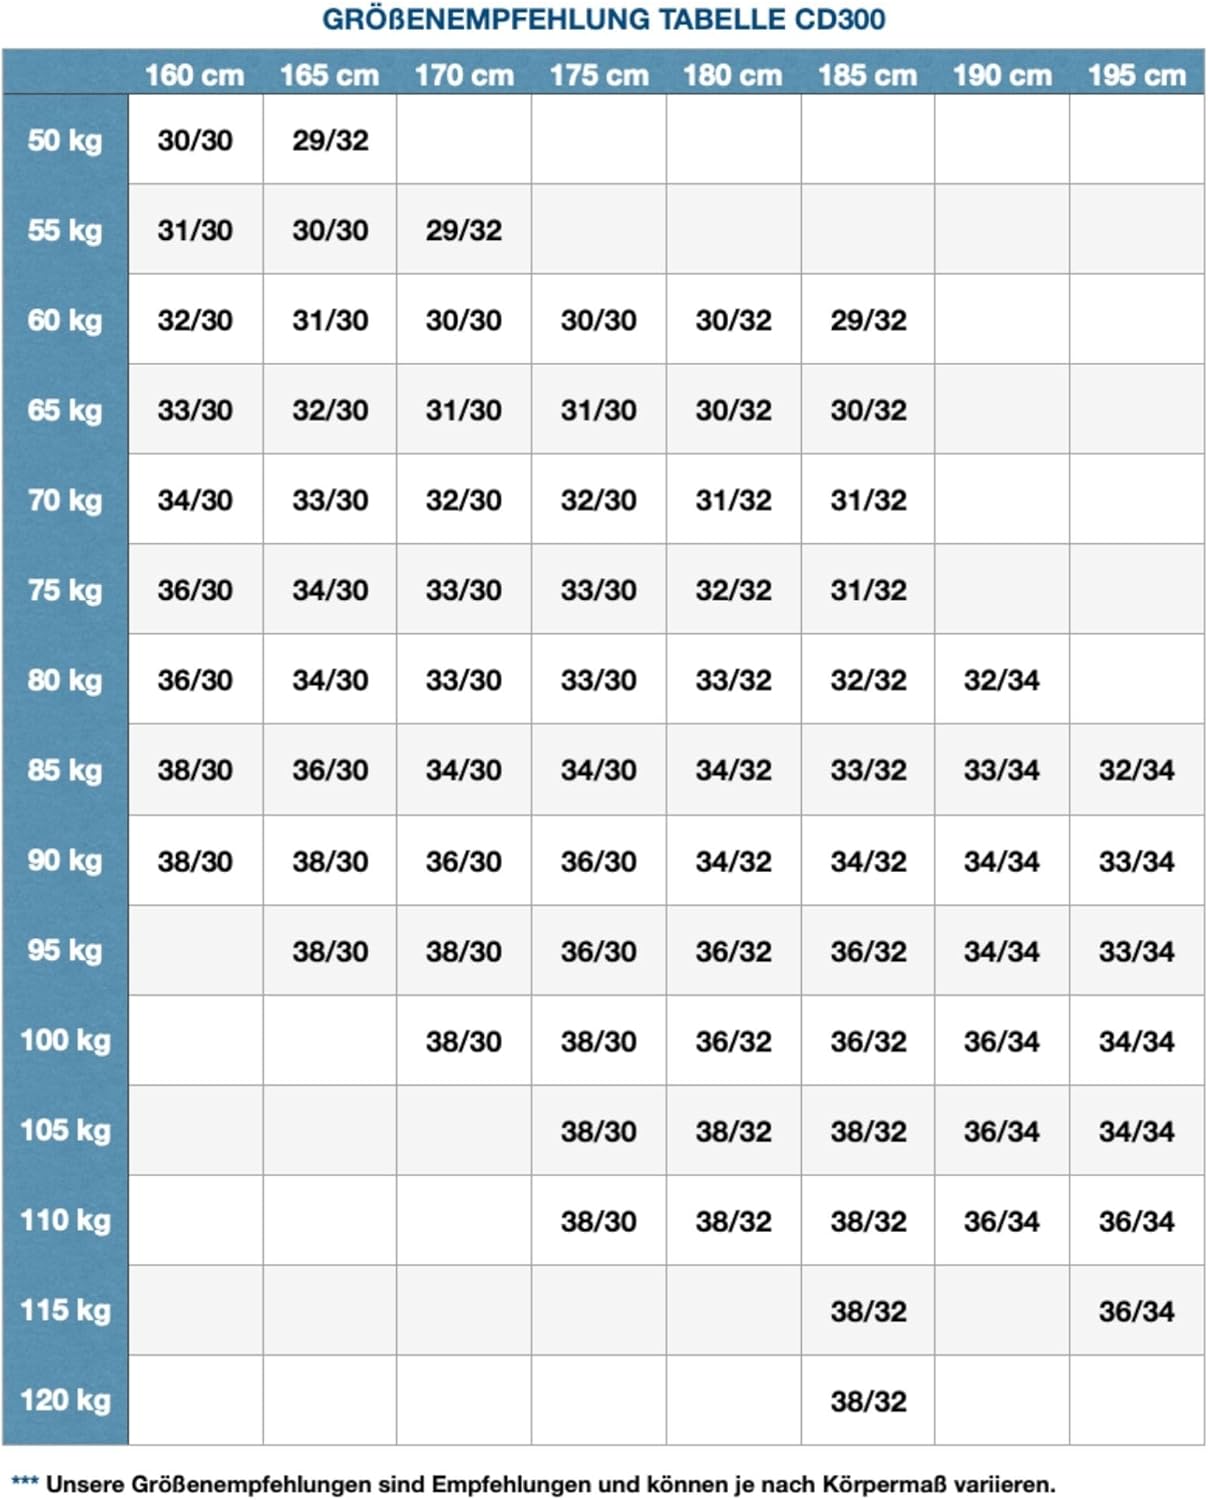Screen dimensions: 1208x1500
Task: Select the 38/32 cell in the 120 kg row
Action: point(868,1401)
